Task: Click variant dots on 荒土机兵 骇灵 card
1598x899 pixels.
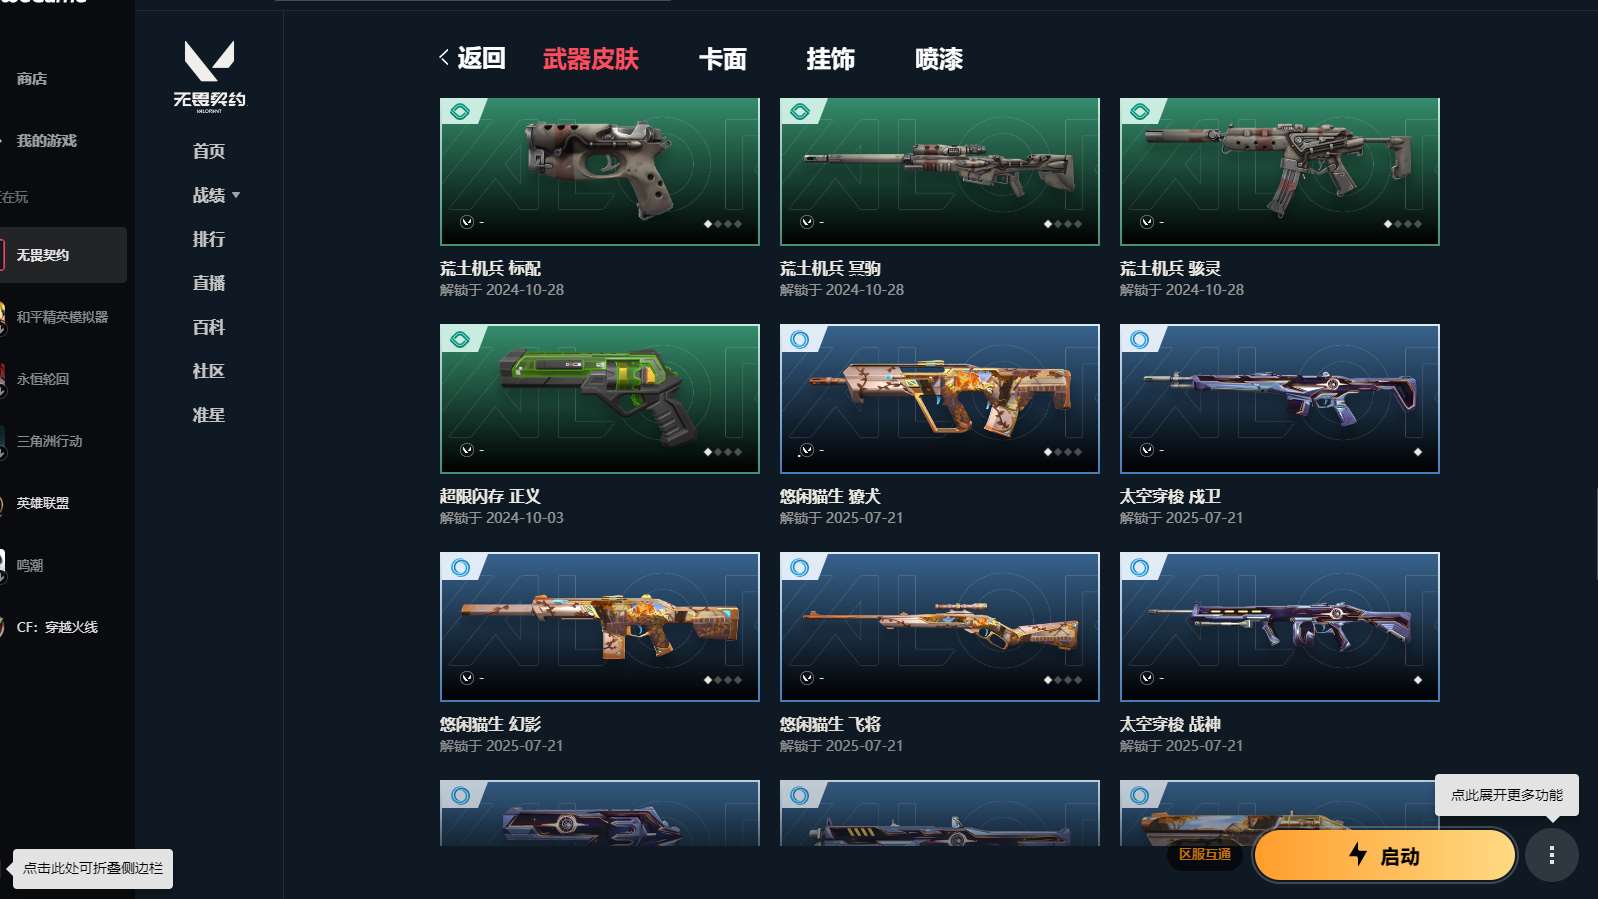Action: [1402, 224]
